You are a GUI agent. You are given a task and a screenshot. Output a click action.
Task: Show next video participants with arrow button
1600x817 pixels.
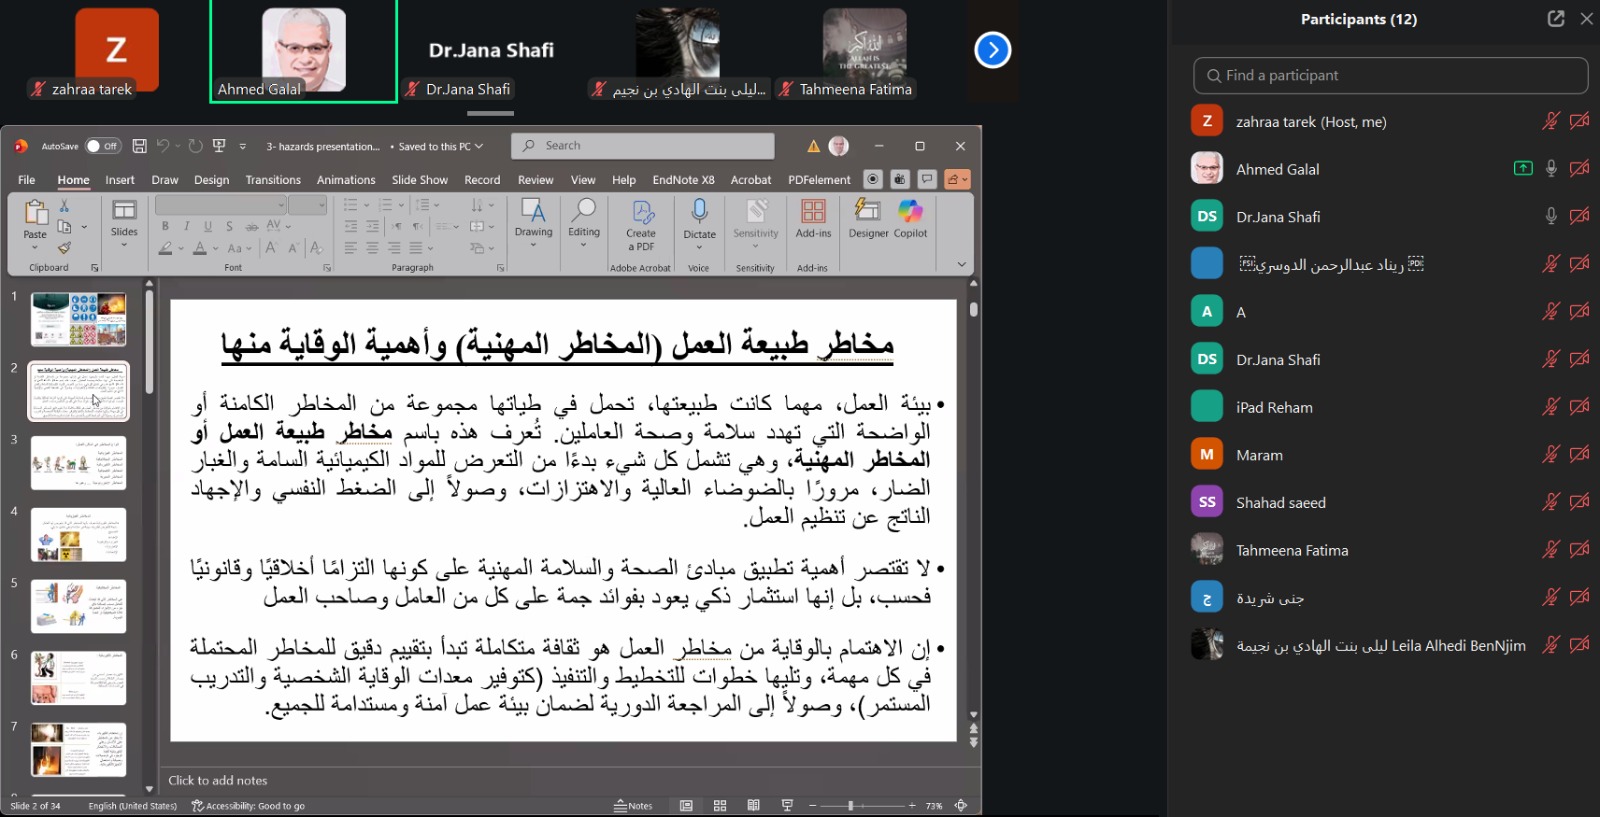click(x=992, y=50)
